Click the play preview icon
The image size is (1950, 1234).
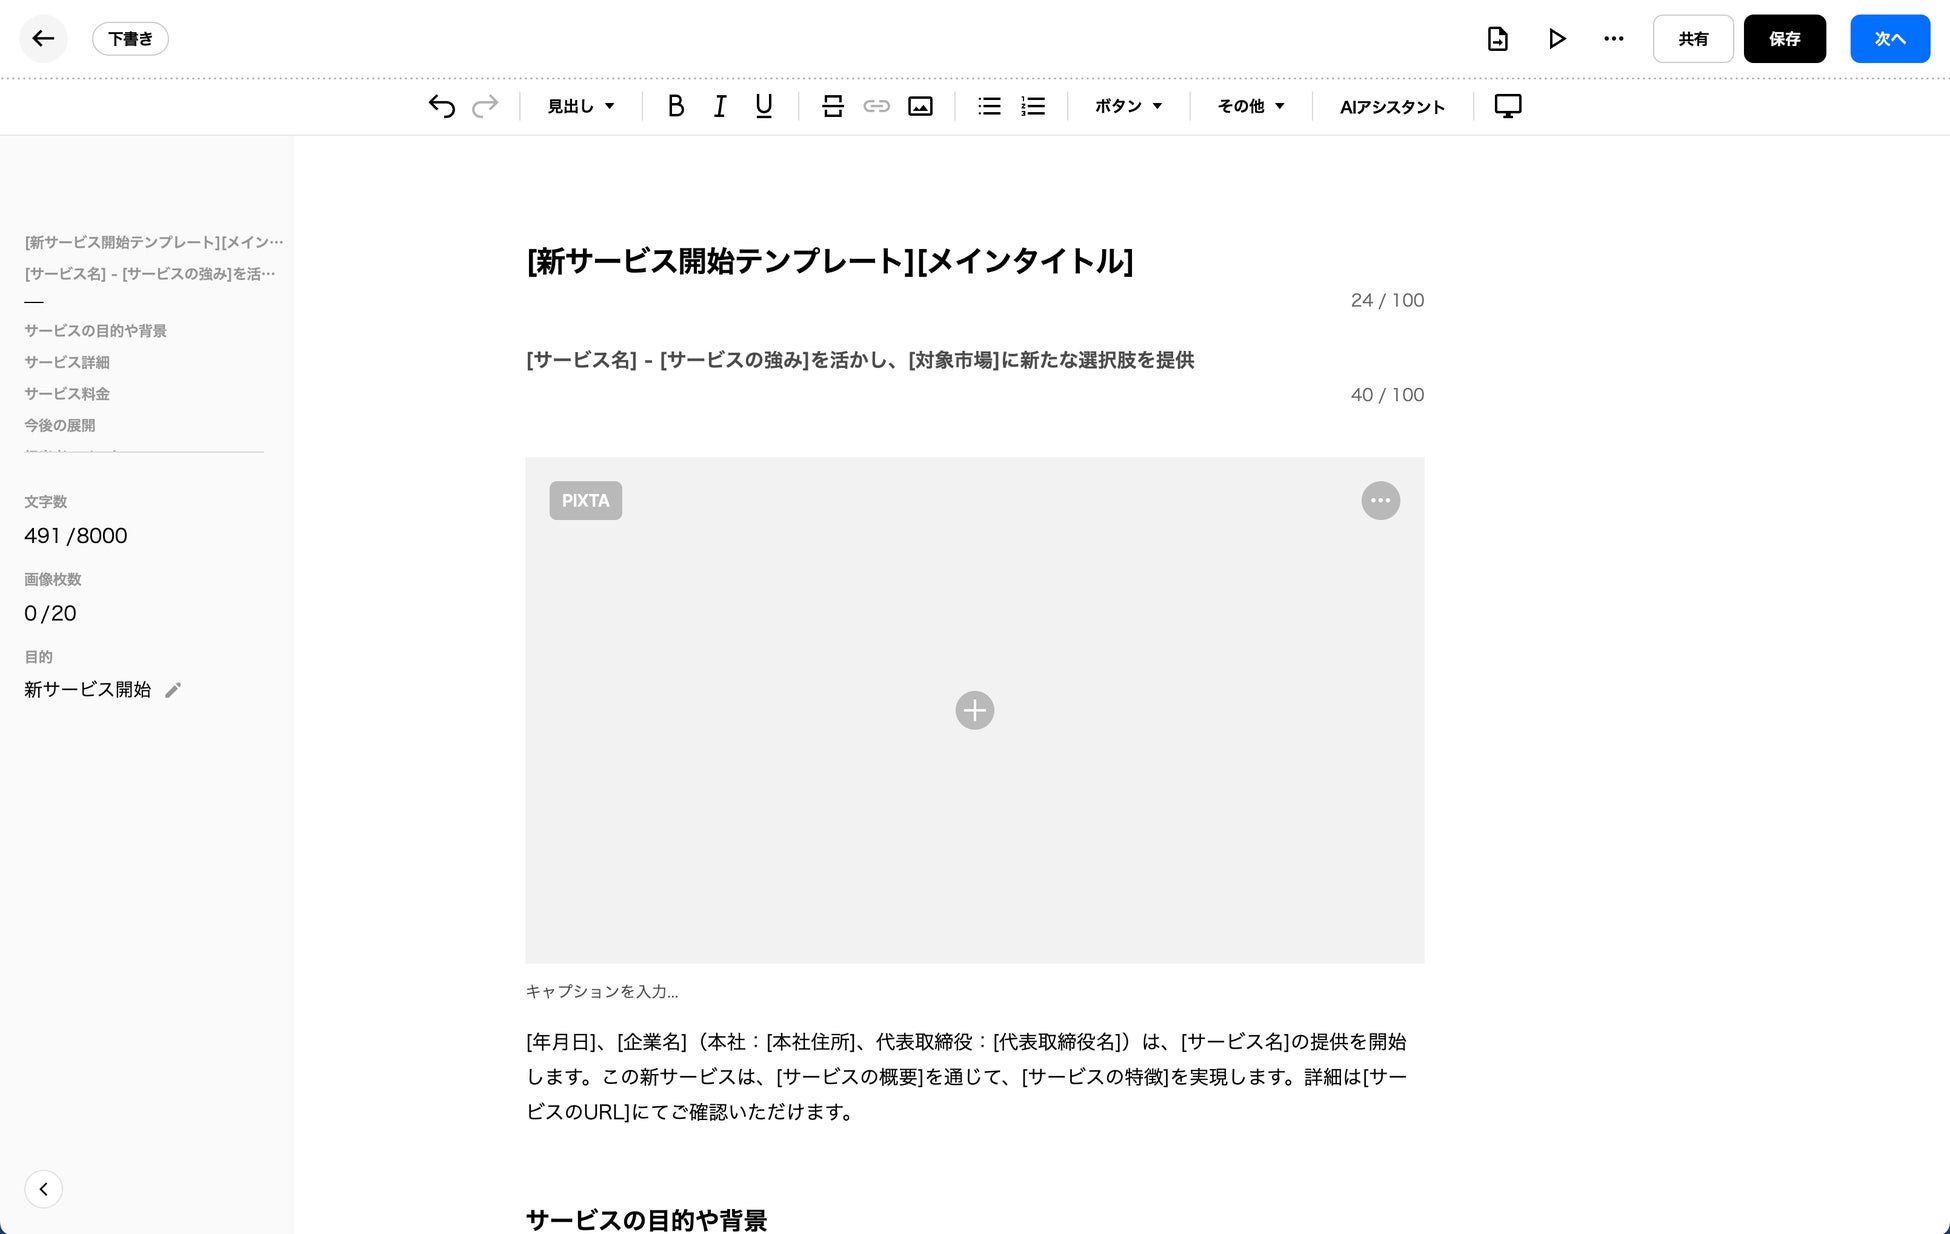pyautogui.click(x=1556, y=39)
